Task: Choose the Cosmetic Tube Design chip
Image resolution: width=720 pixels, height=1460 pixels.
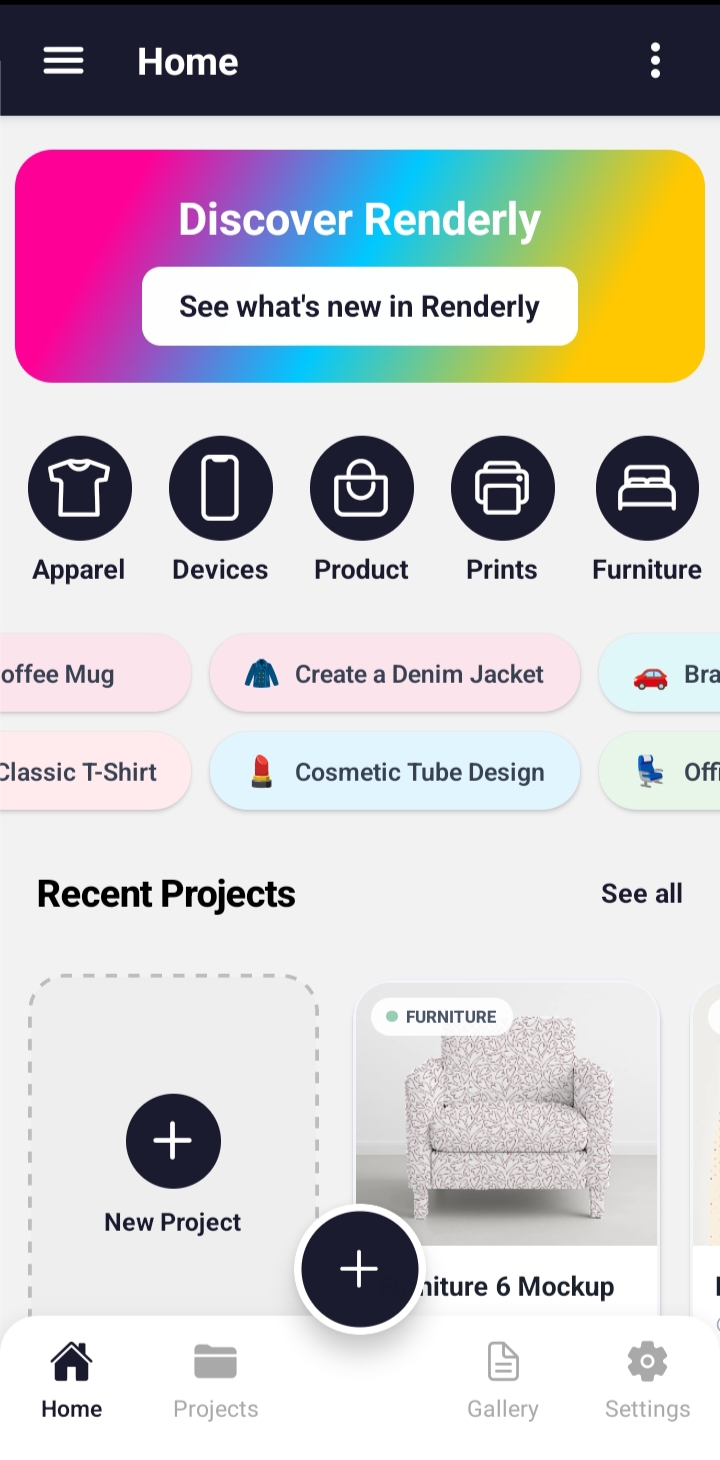Action: tap(395, 772)
